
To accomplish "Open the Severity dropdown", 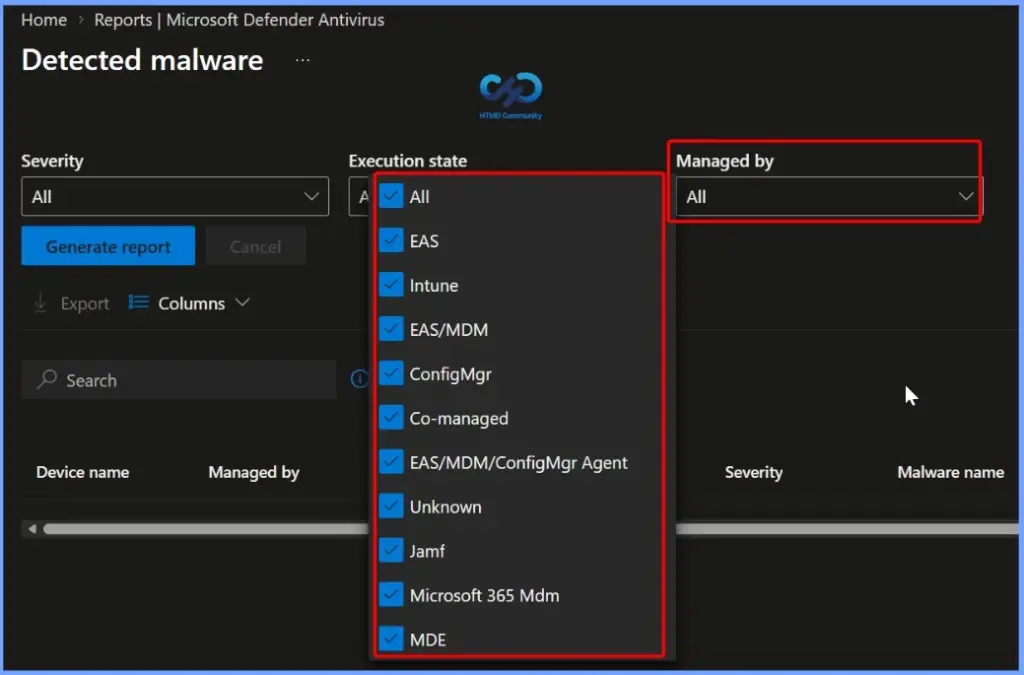I will click(x=175, y=196).
